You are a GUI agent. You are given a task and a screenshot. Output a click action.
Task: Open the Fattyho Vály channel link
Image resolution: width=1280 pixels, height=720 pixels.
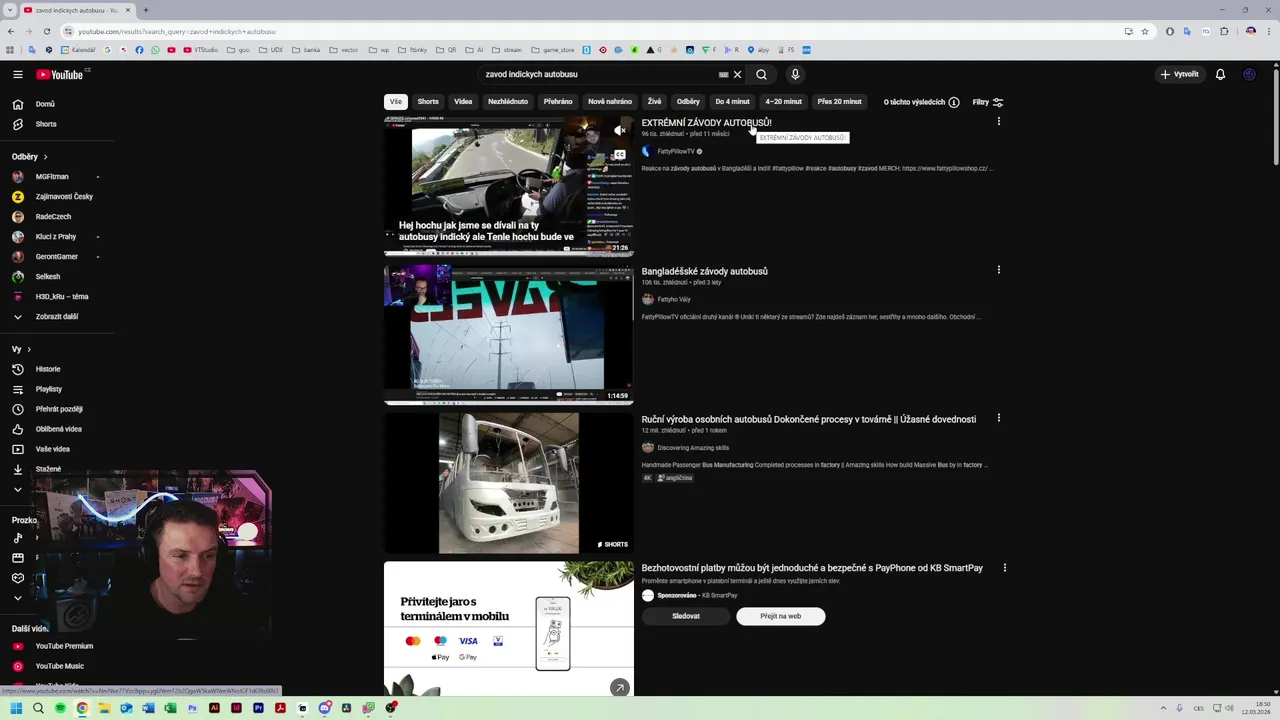tap(674, 299)
